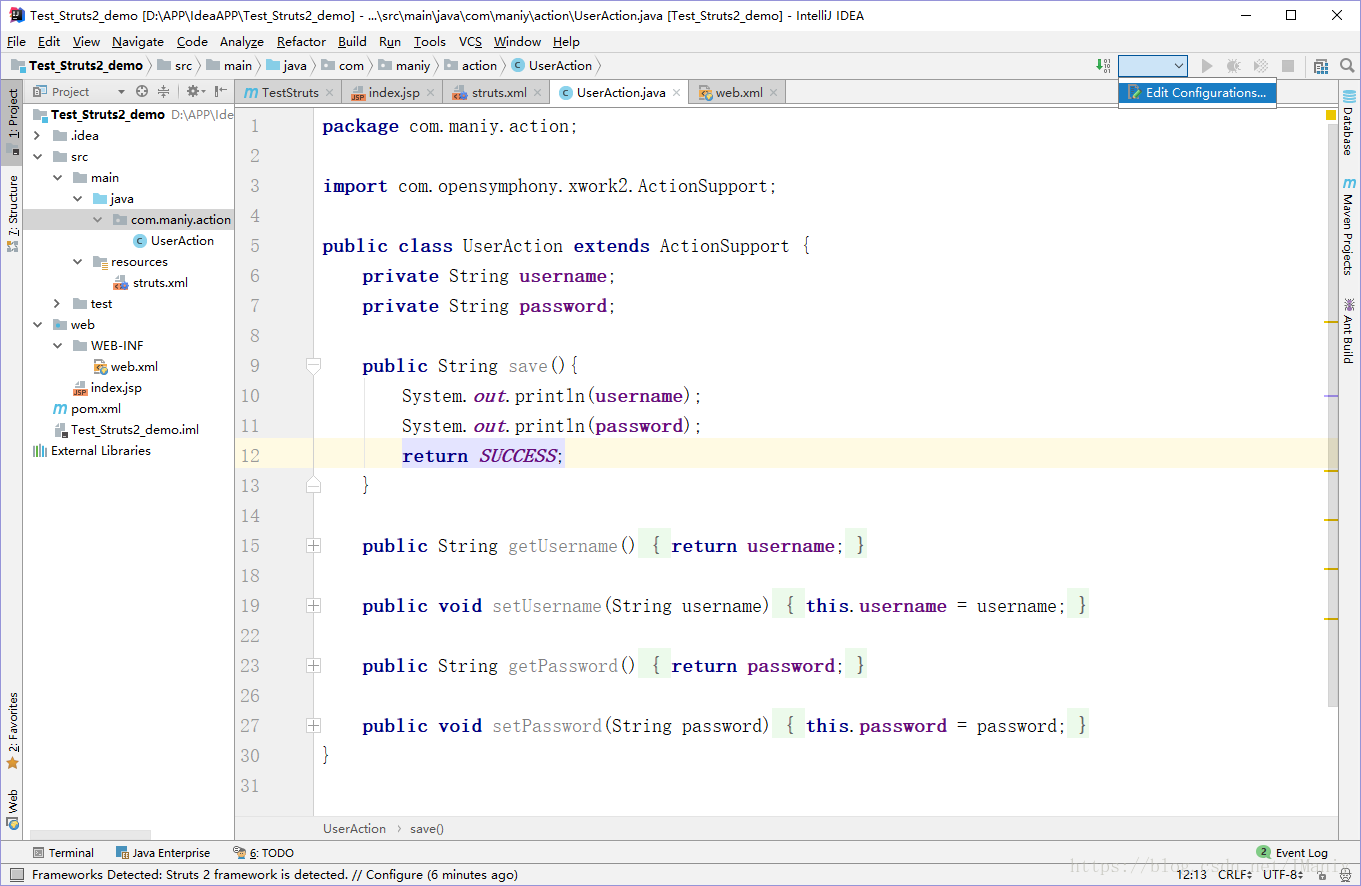Click the UTF-8 encoding status

coord(1283,875)
